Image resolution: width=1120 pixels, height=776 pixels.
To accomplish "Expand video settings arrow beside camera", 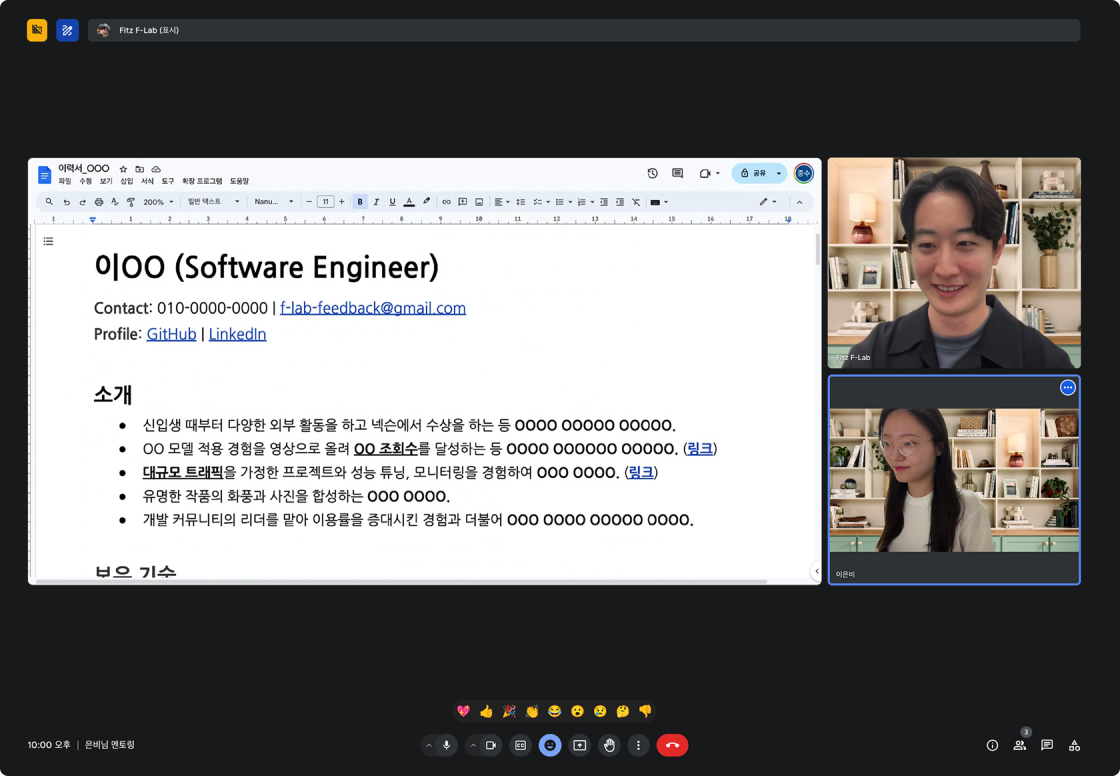I will 473,745.
